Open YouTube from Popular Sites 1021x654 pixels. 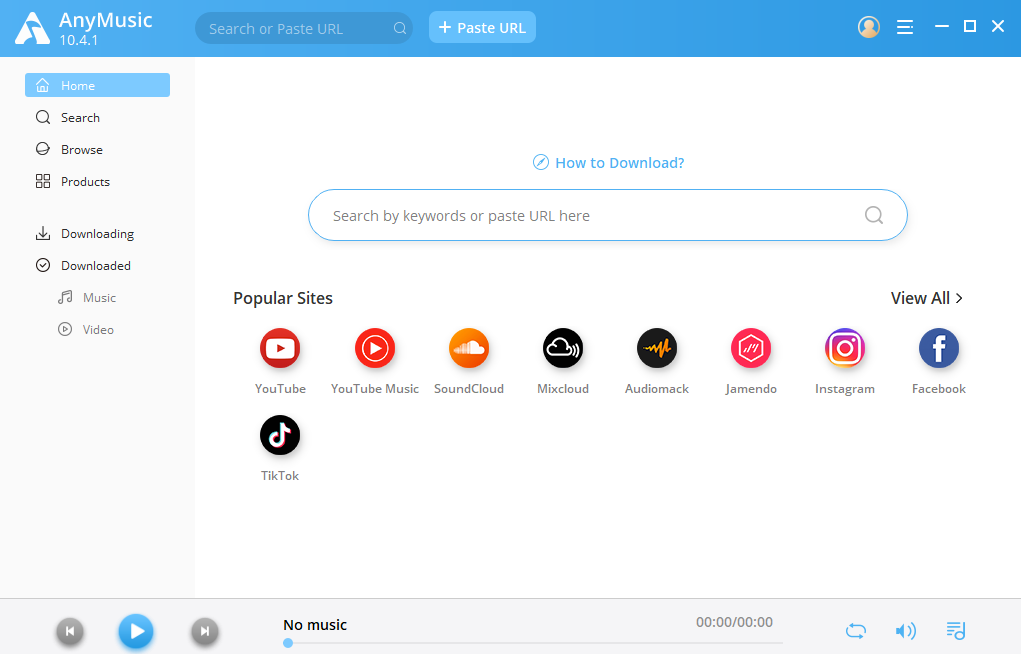pos(280,348)
